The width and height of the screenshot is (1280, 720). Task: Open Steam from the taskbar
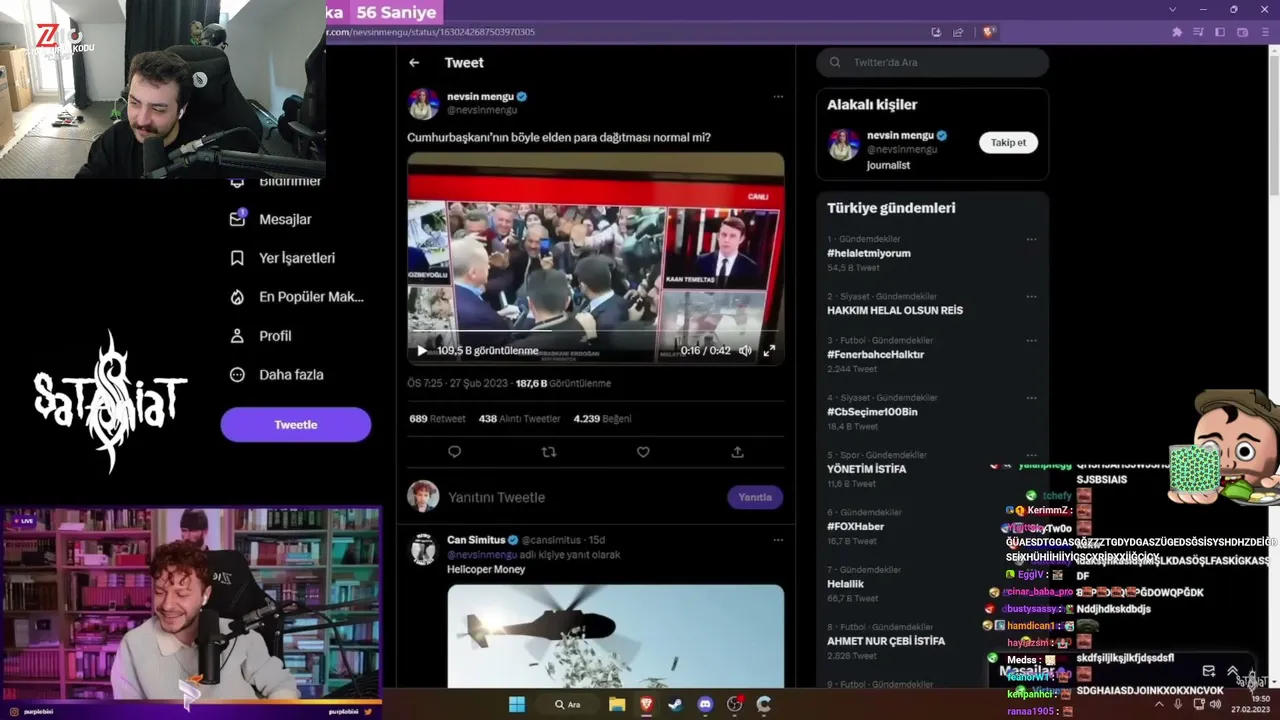click(x=676, y=704)
